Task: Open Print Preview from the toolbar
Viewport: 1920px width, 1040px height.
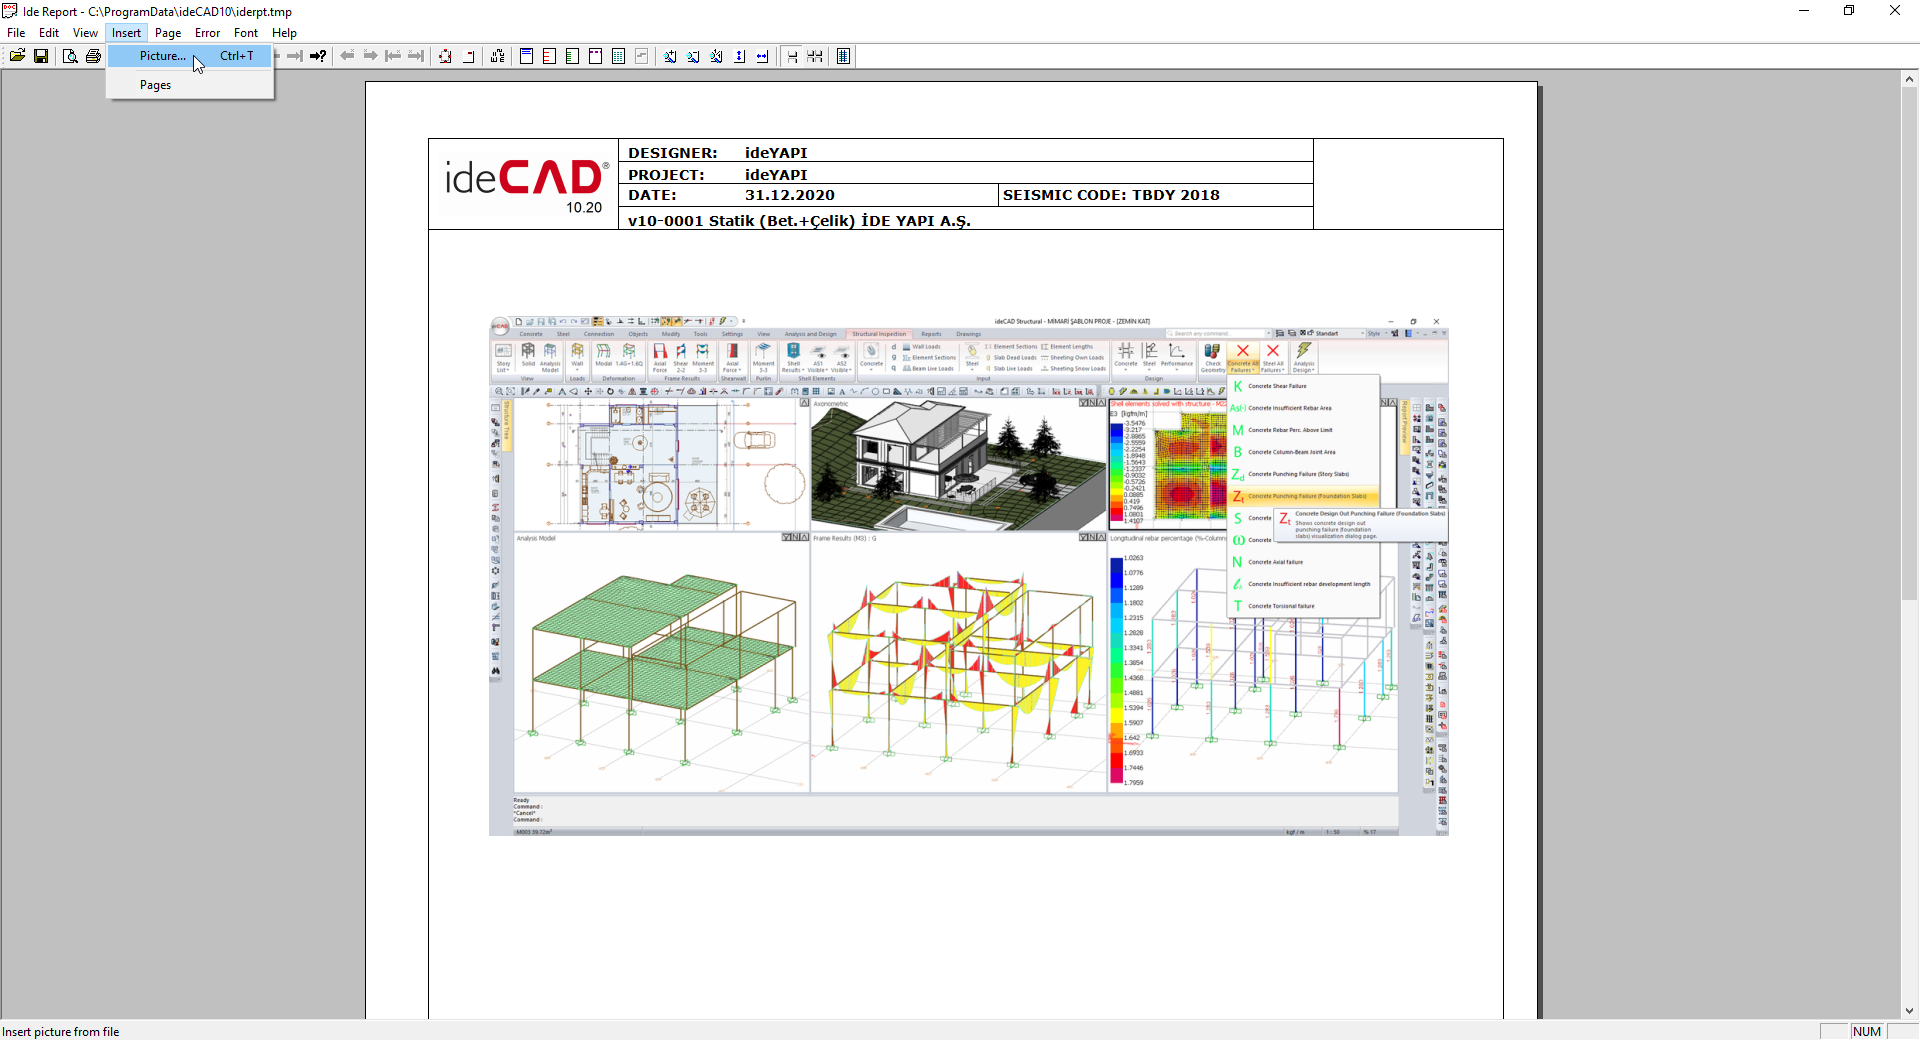Action: click(70, 56)
